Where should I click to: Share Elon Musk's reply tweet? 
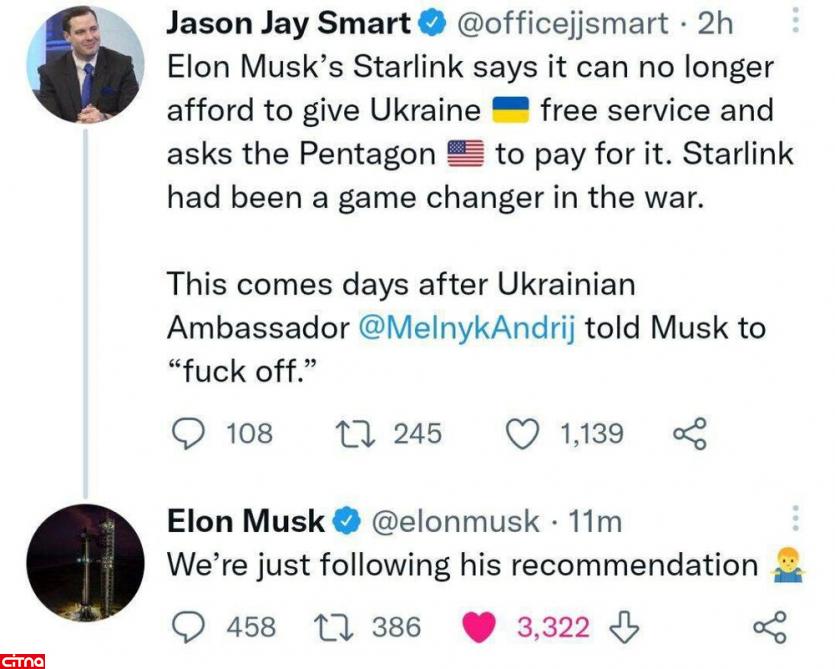[x=768, y=627]
